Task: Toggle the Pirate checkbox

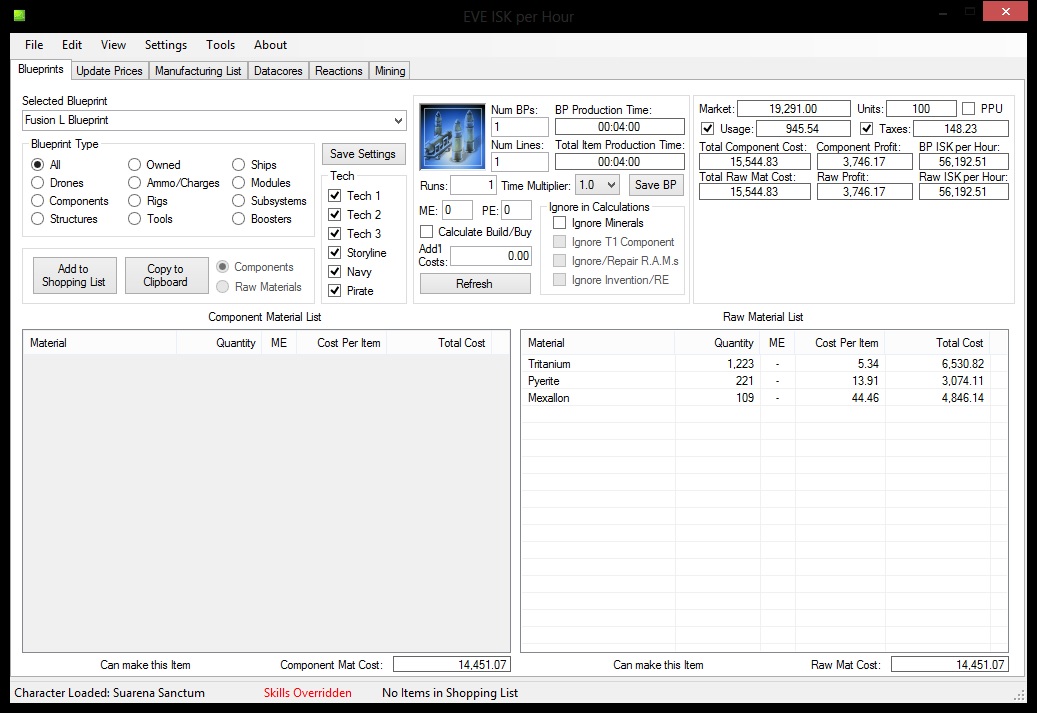Action: pyautogui.click(x=335, y=290)
